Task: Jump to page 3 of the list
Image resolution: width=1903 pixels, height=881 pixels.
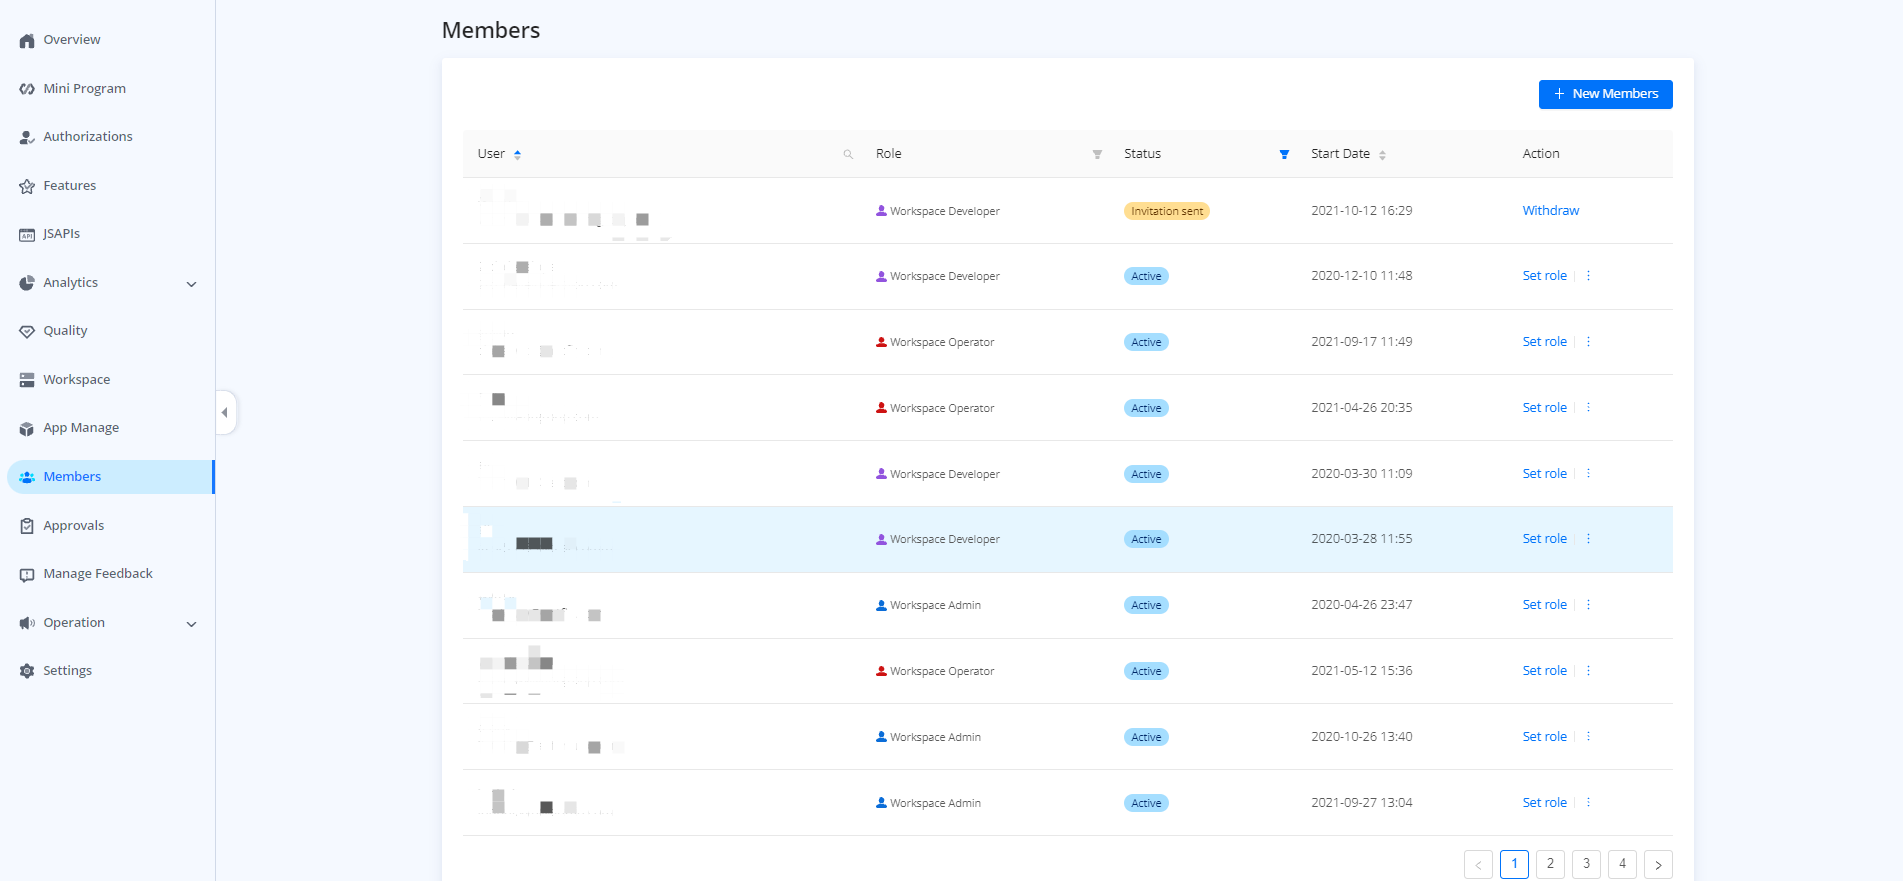Action: (1586, 864)
